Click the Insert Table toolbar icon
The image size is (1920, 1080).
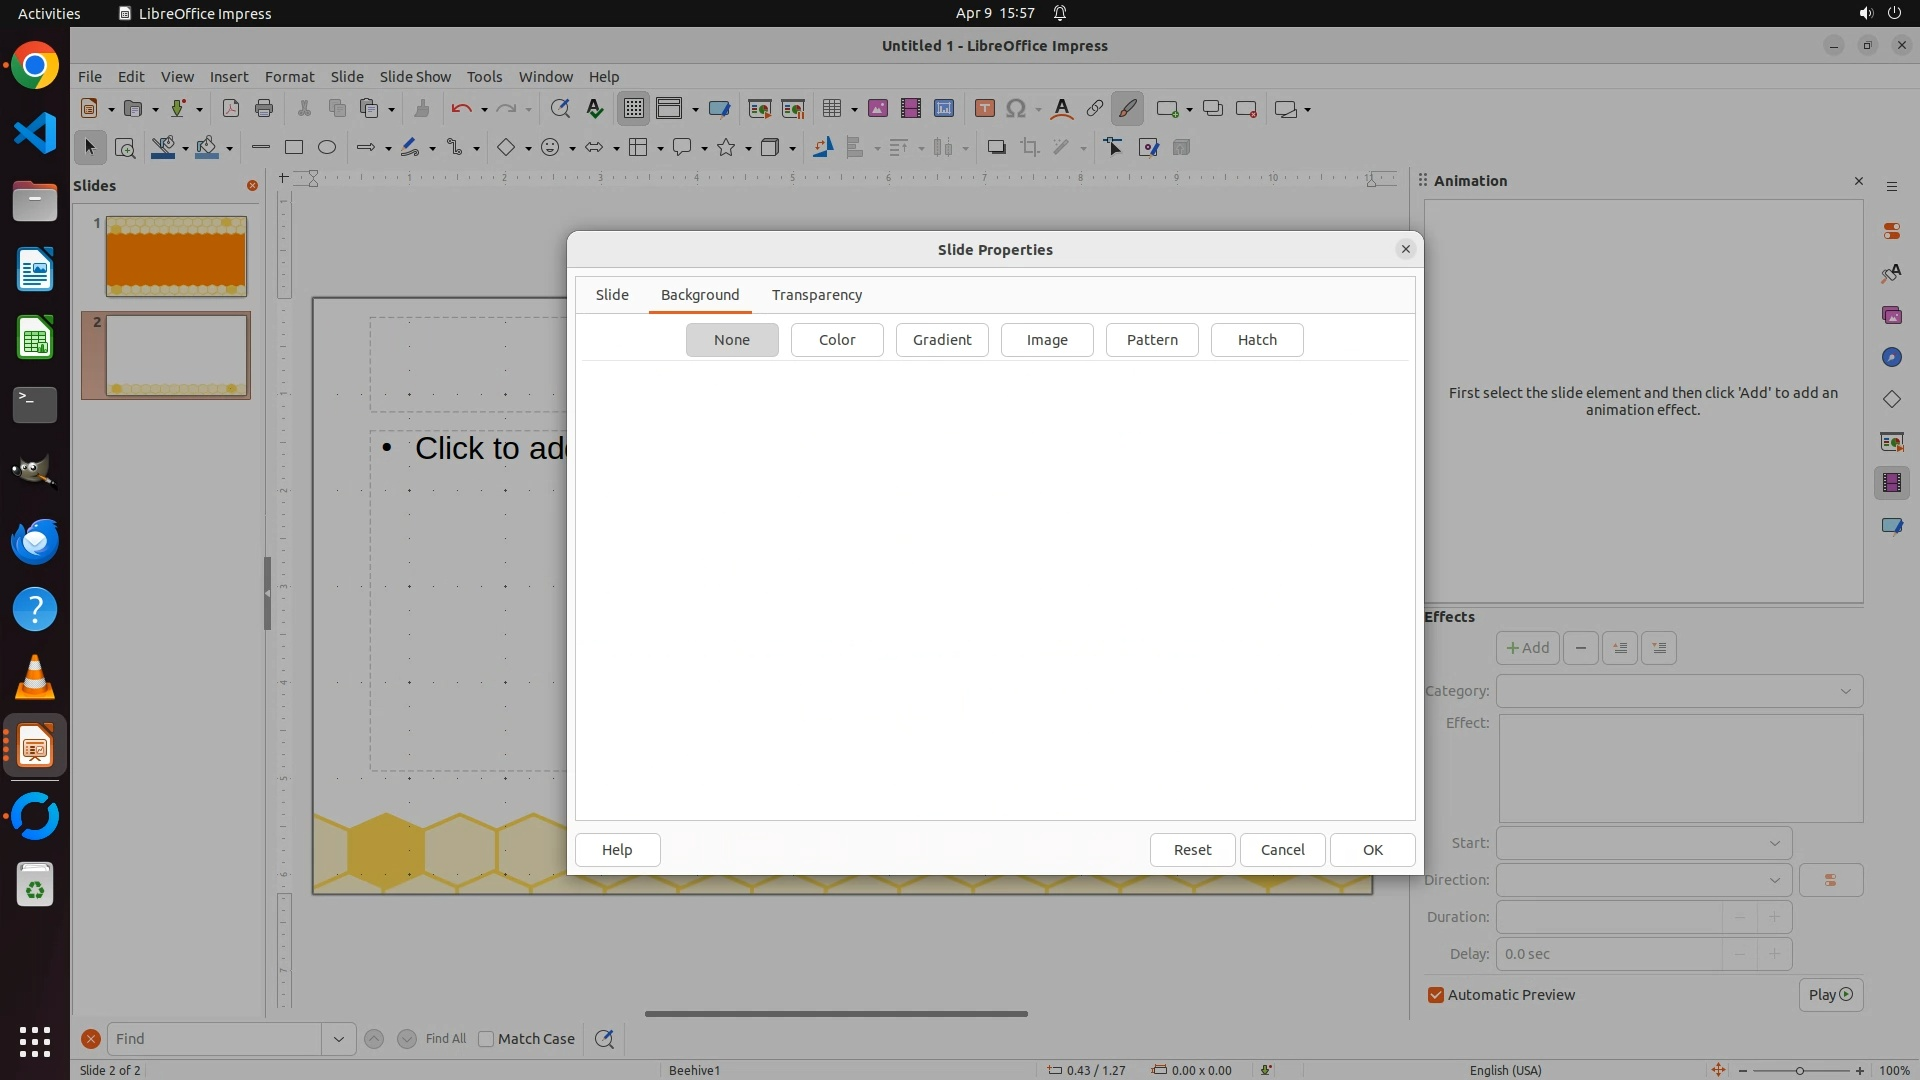pos(830,109)
